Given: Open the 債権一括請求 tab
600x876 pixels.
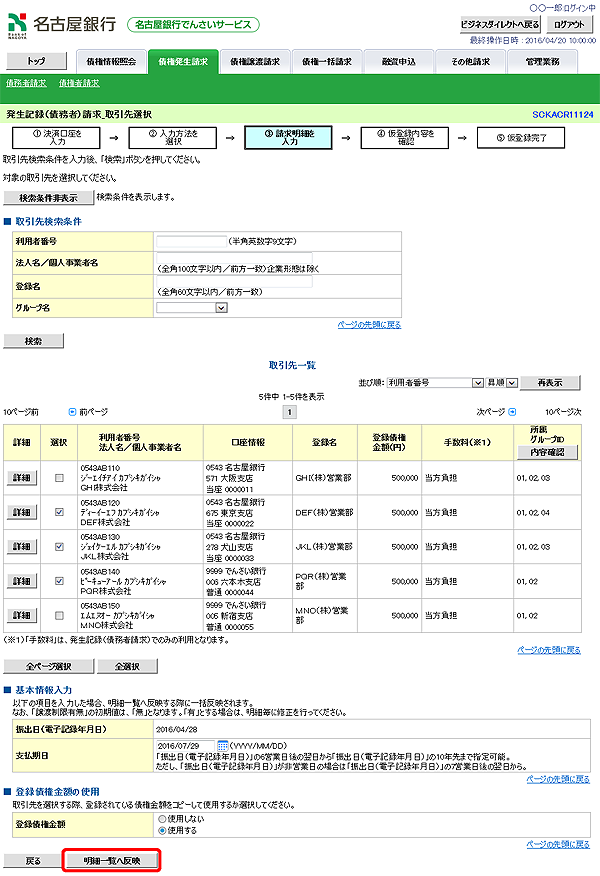Looking at the screenshot, I should coord(327,62).
